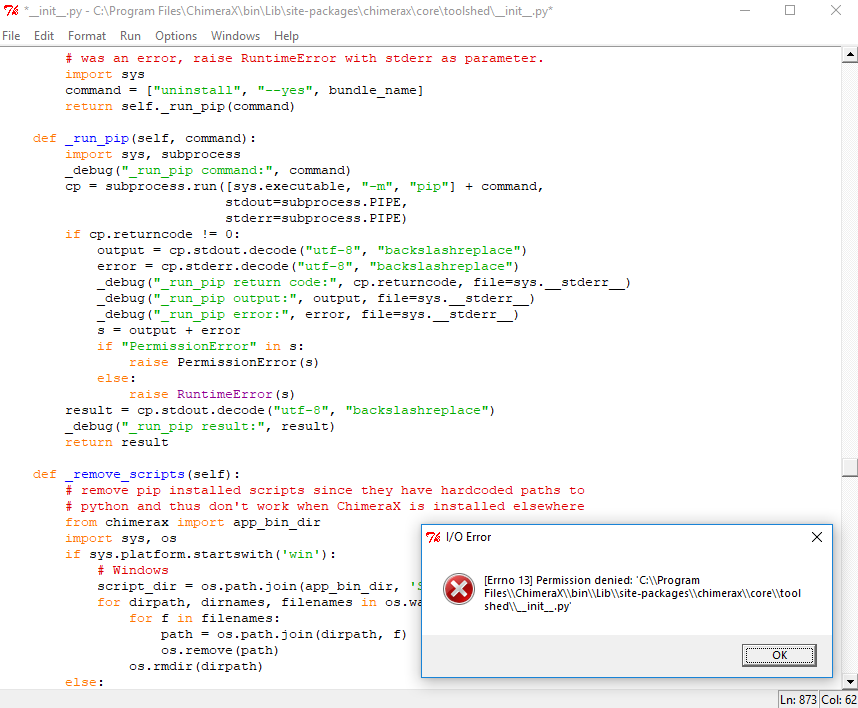858x708 pixels.
Task: Minimize the IDLE editor window
Action: [743, 11]
